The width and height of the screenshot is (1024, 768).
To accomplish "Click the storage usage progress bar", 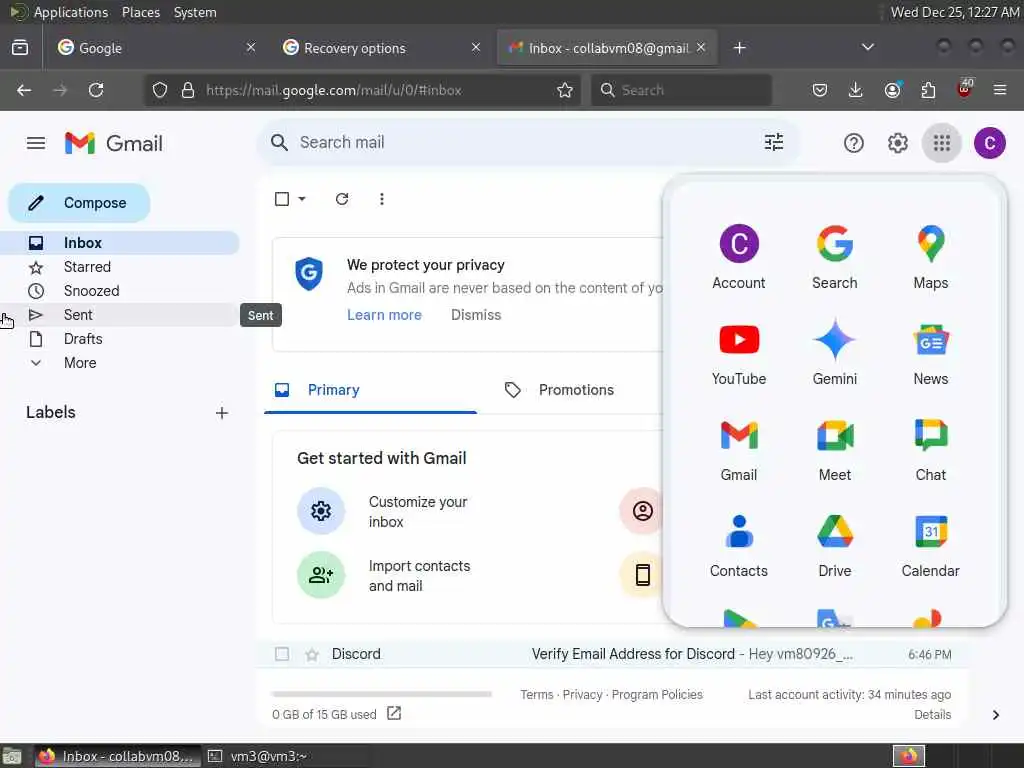I will pyautogui.click(x=381, y=694).
